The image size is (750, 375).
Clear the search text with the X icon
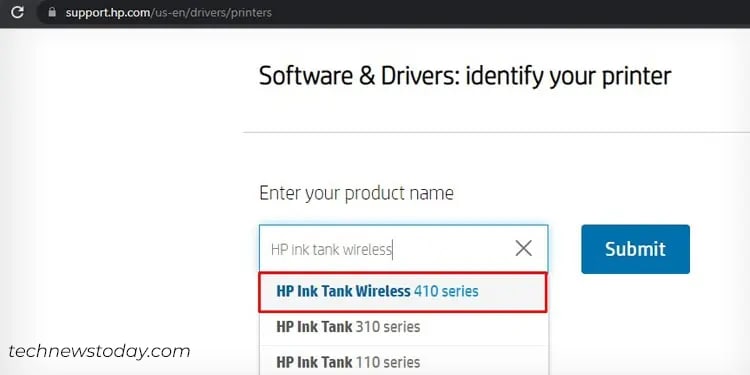click(x=524, y=248)
